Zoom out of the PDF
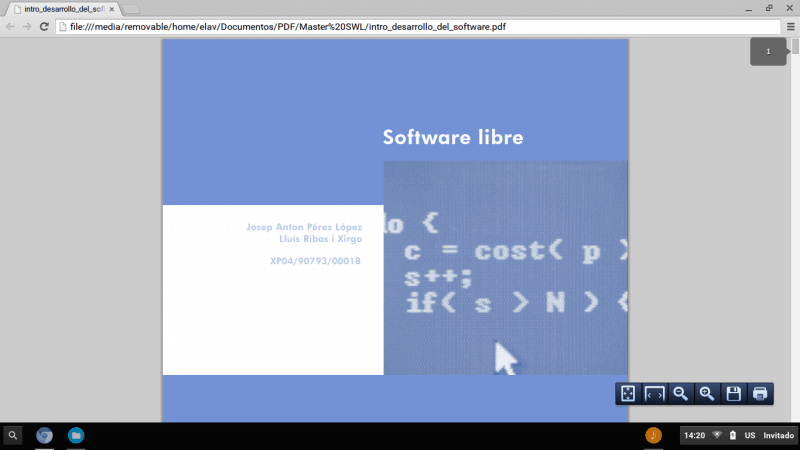This screenshot has width=800, height=450. point(681,394)
